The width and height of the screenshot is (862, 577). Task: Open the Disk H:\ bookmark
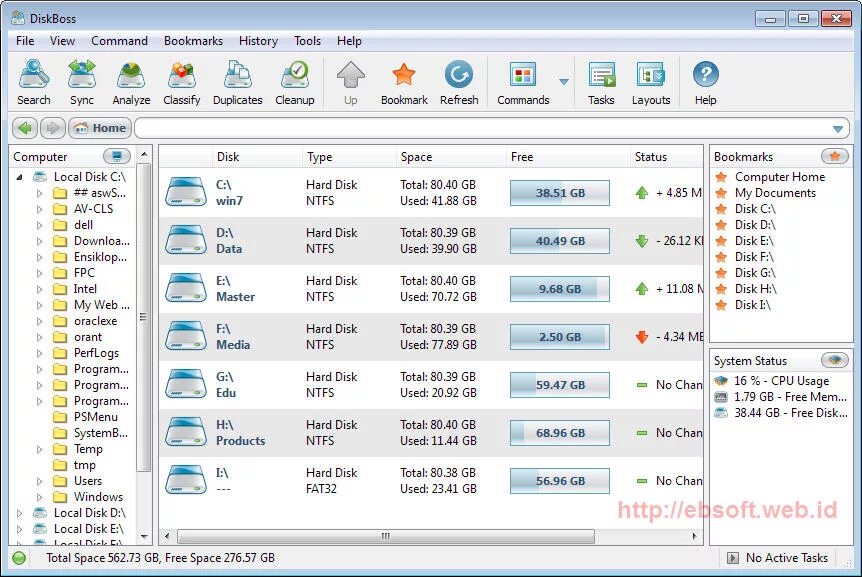pos(755,288)
